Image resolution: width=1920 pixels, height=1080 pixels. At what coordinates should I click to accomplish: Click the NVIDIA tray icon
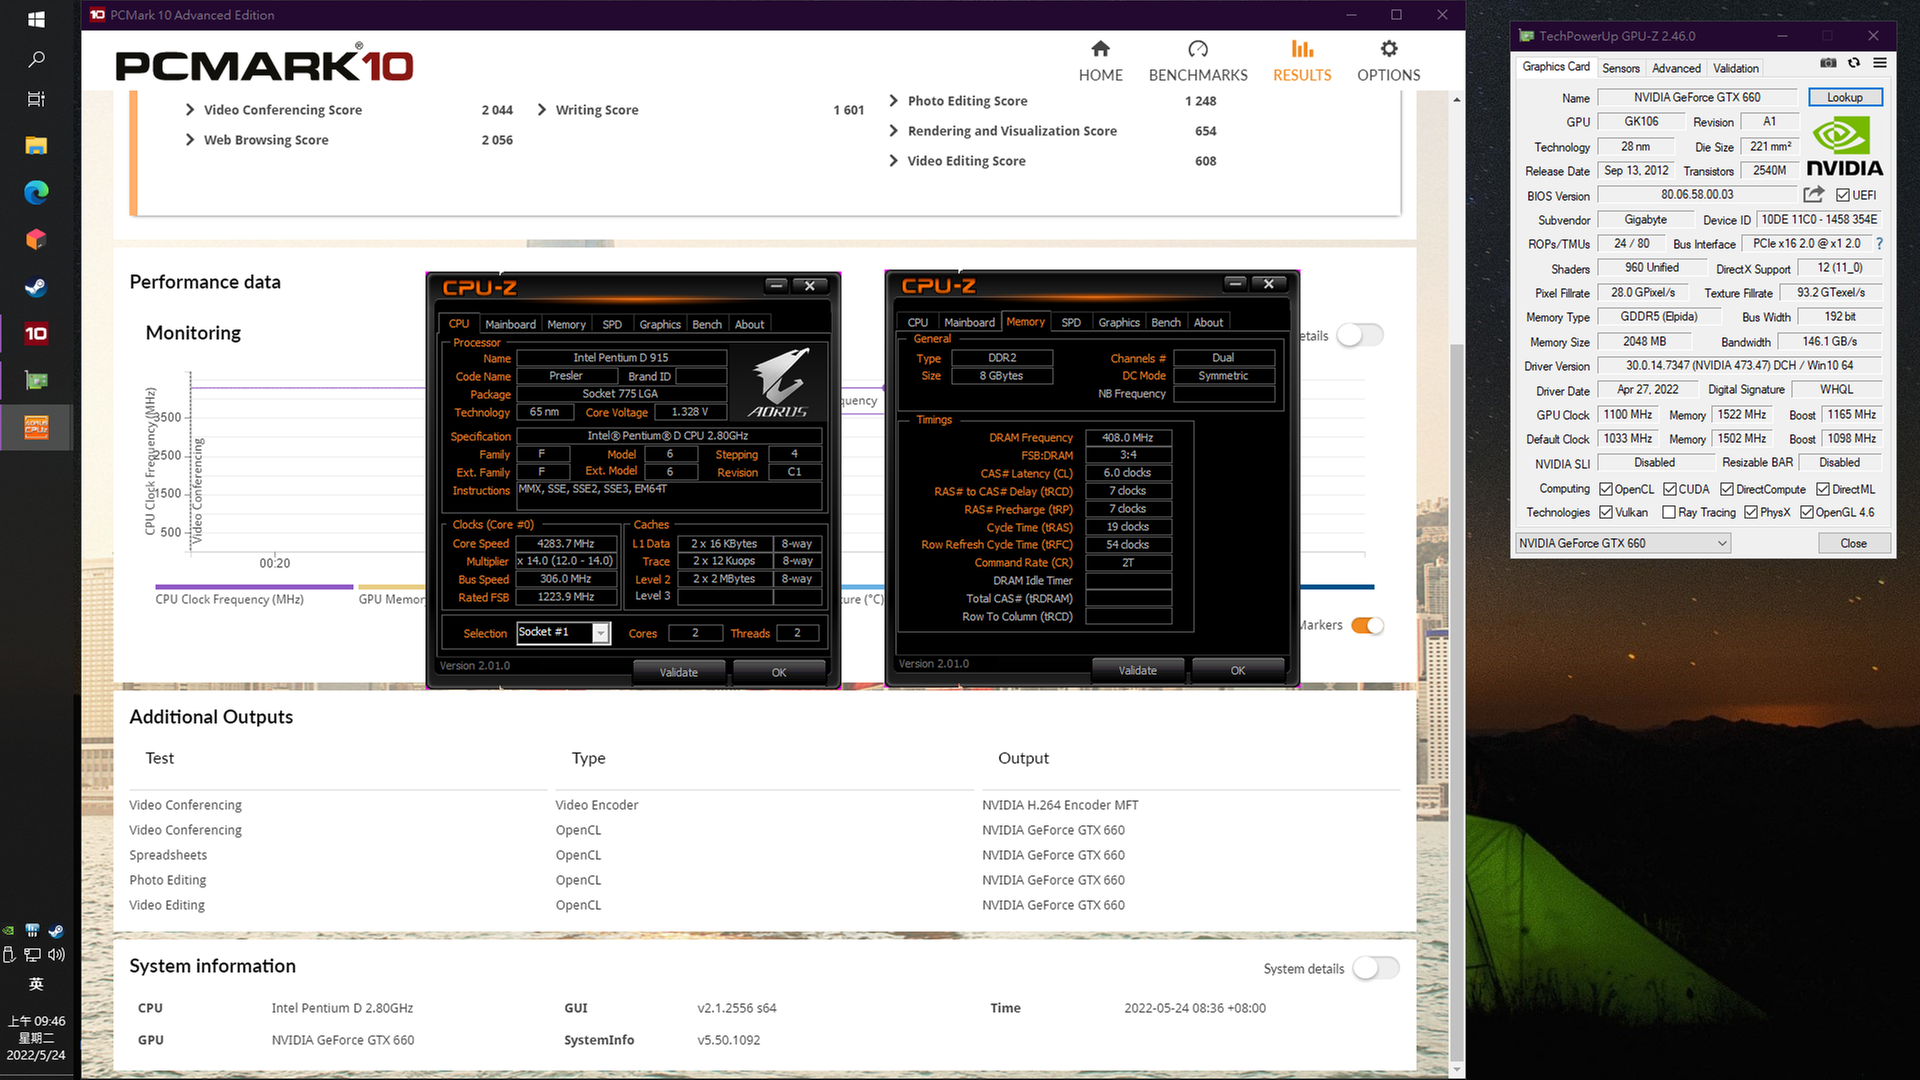click(9, 930)
